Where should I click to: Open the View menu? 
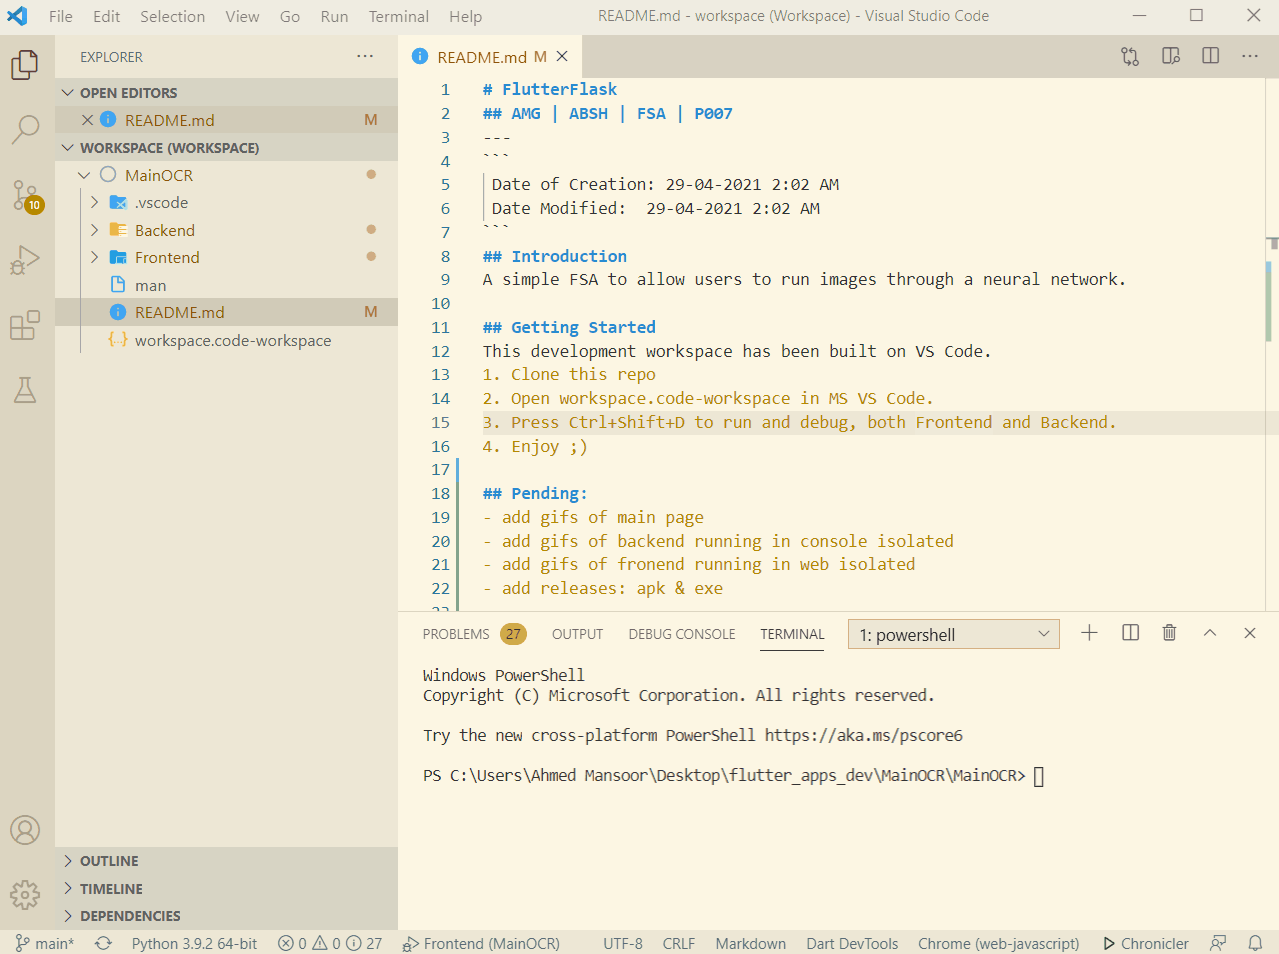click(242, 16)
